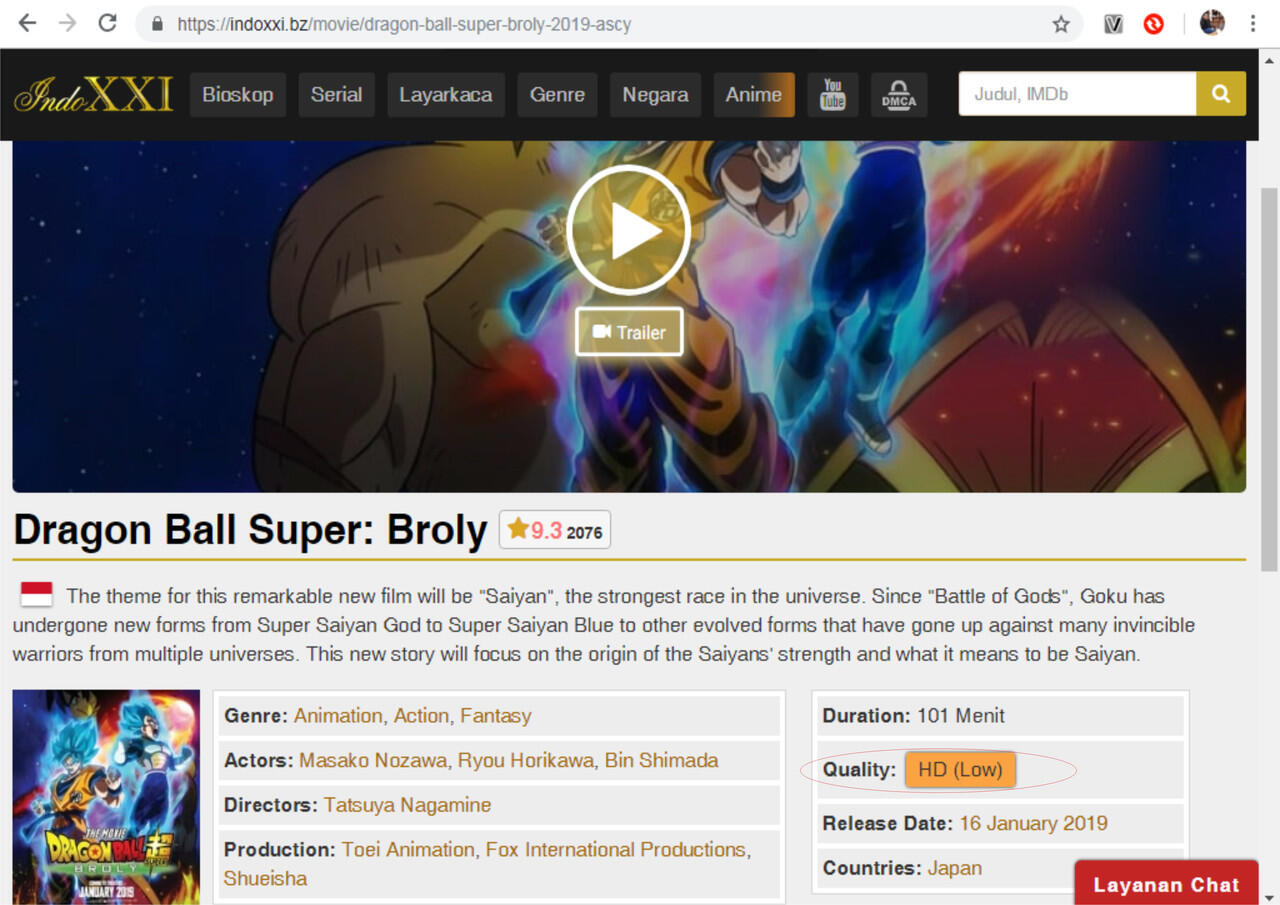Click the yellow search magnifier button
Image resolution: width=1280 pixels, height=905 pixels.
tap(1221, 94)
